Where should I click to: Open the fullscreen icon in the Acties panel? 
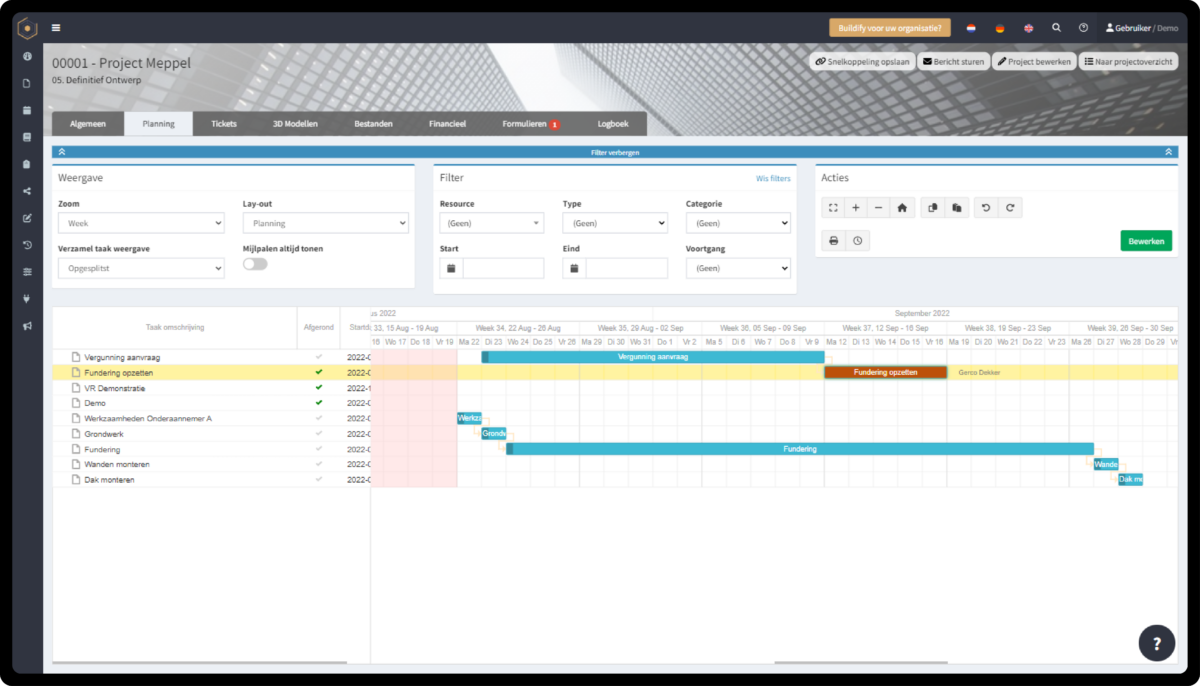tap(834, 207)
